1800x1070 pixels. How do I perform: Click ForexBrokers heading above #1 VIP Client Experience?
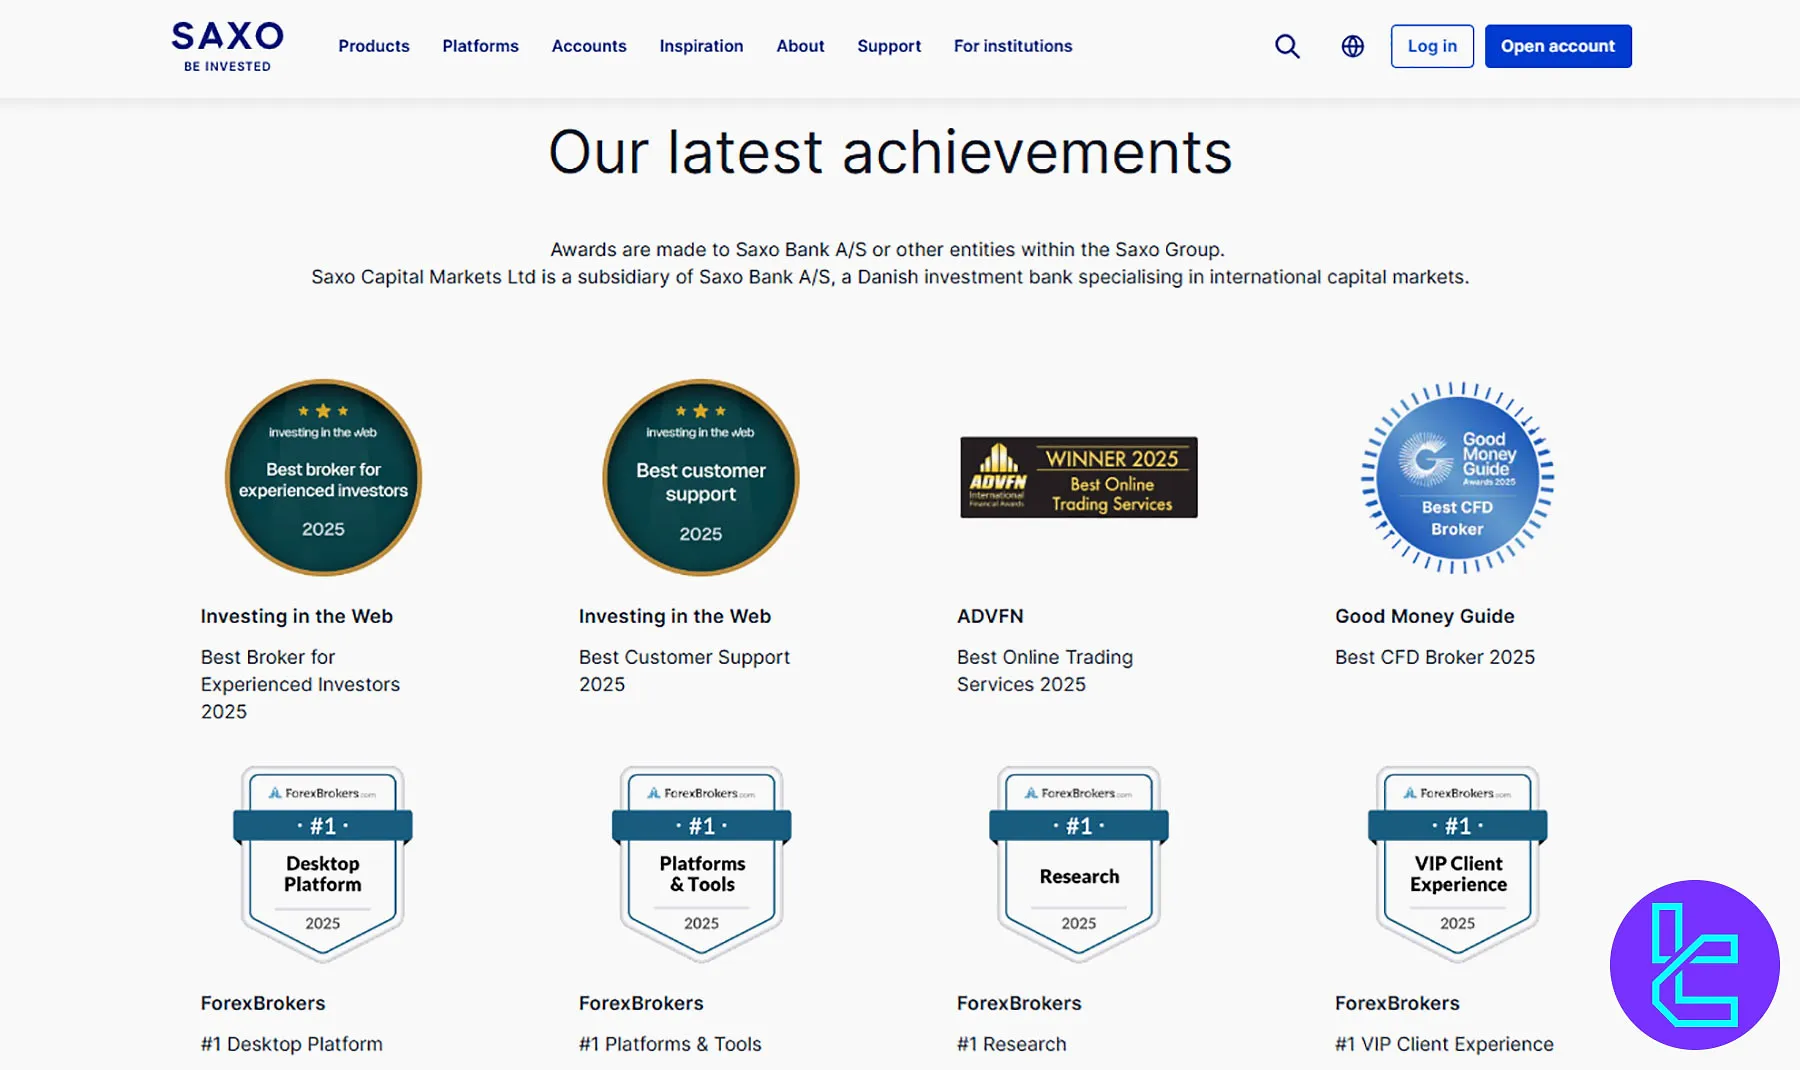[1397, 1003]
